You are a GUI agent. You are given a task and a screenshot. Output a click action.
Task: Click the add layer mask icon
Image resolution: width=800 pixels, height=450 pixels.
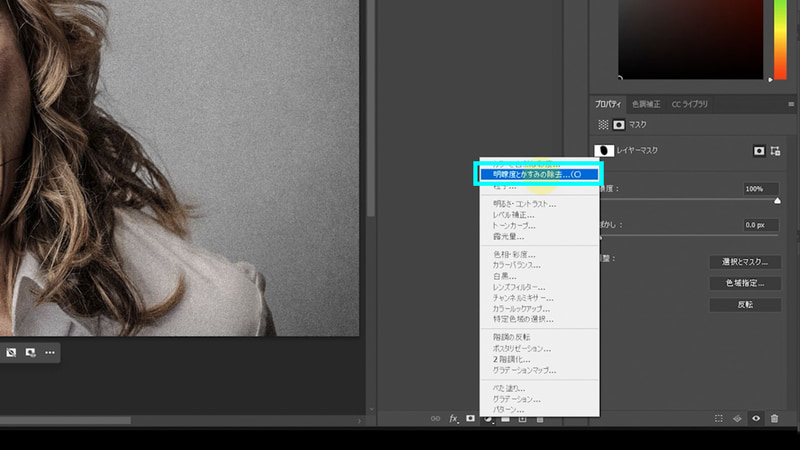(x=470, y=418)
